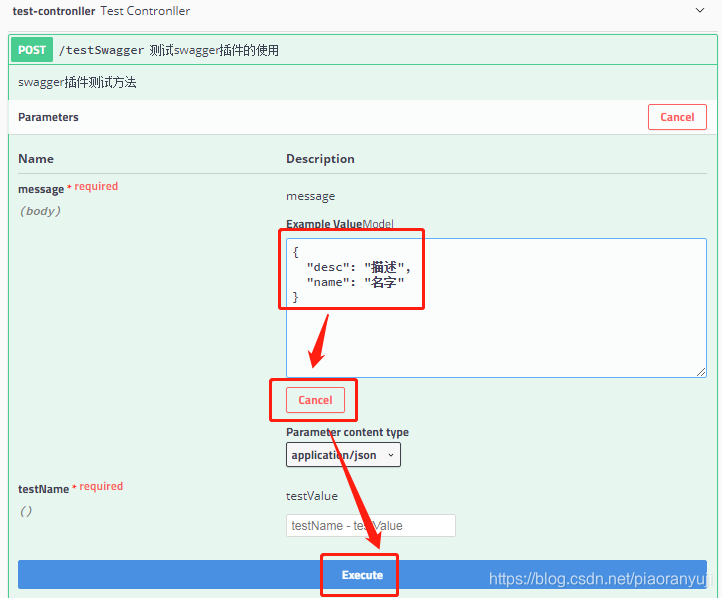The height and width of the screenshot is (598, 722).
Task: Click the test-contronller controller title
Action: 53,11
